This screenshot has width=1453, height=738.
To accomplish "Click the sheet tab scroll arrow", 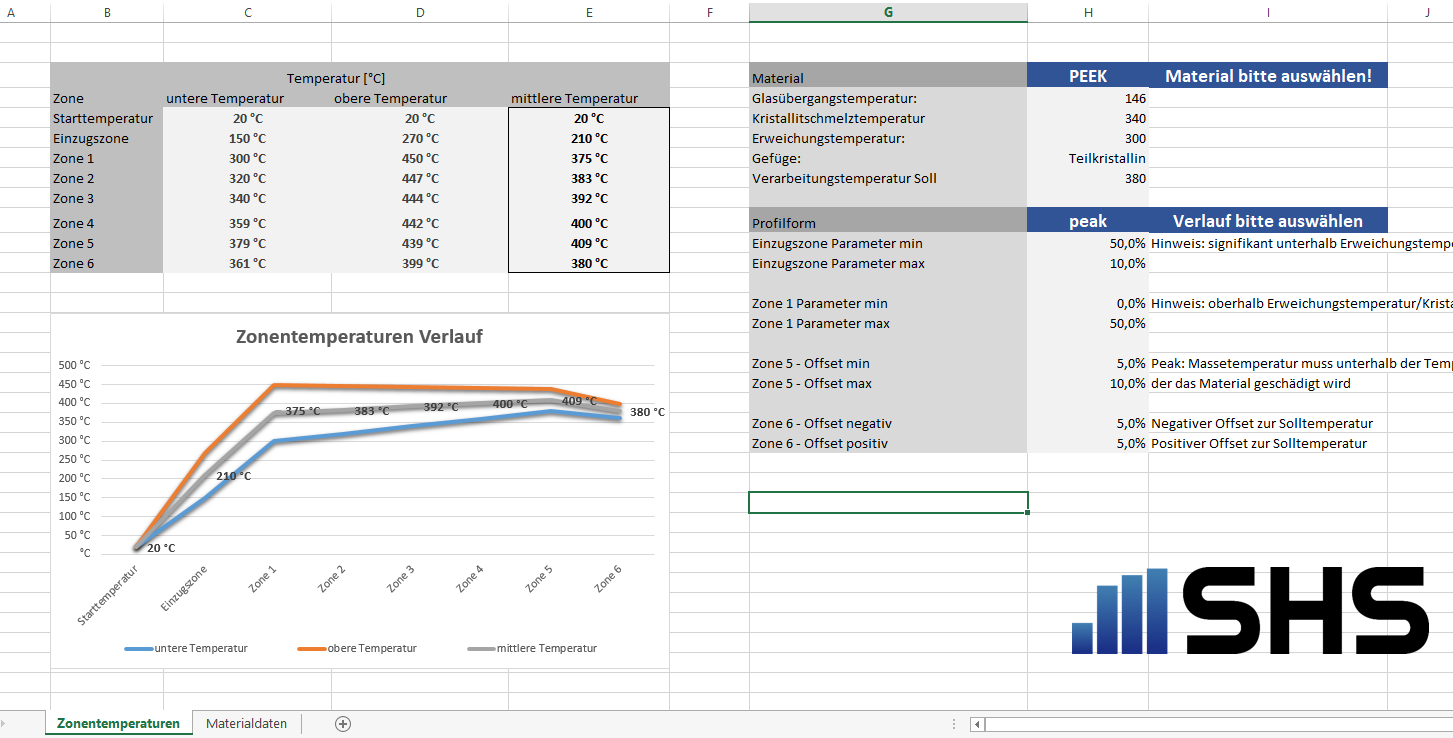I will tap(4, 724).
